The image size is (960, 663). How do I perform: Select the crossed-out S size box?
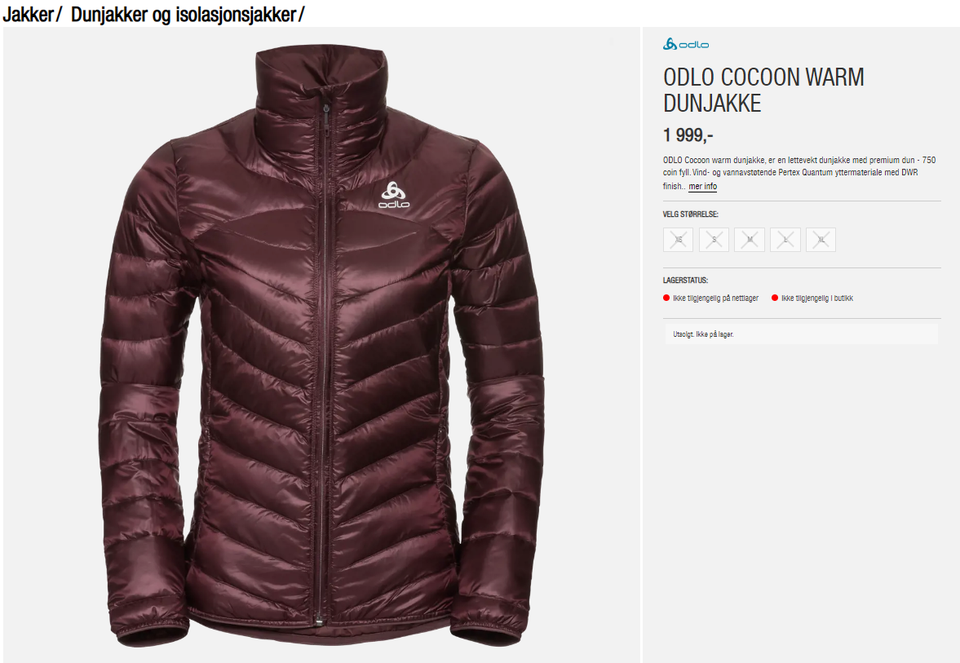click(714, 239)
